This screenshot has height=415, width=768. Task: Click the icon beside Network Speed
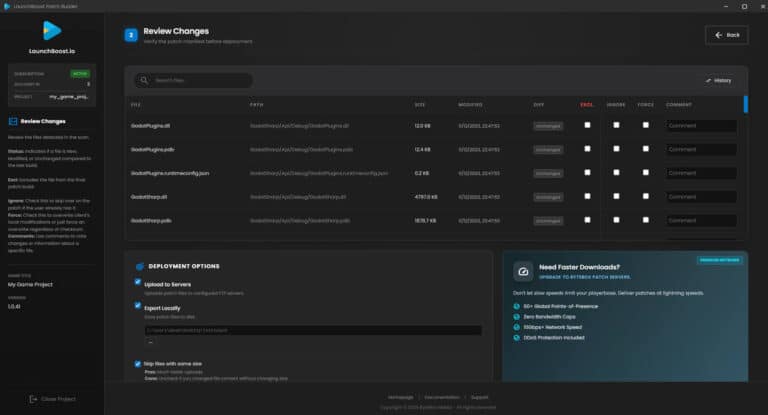[x=516, y=327]
